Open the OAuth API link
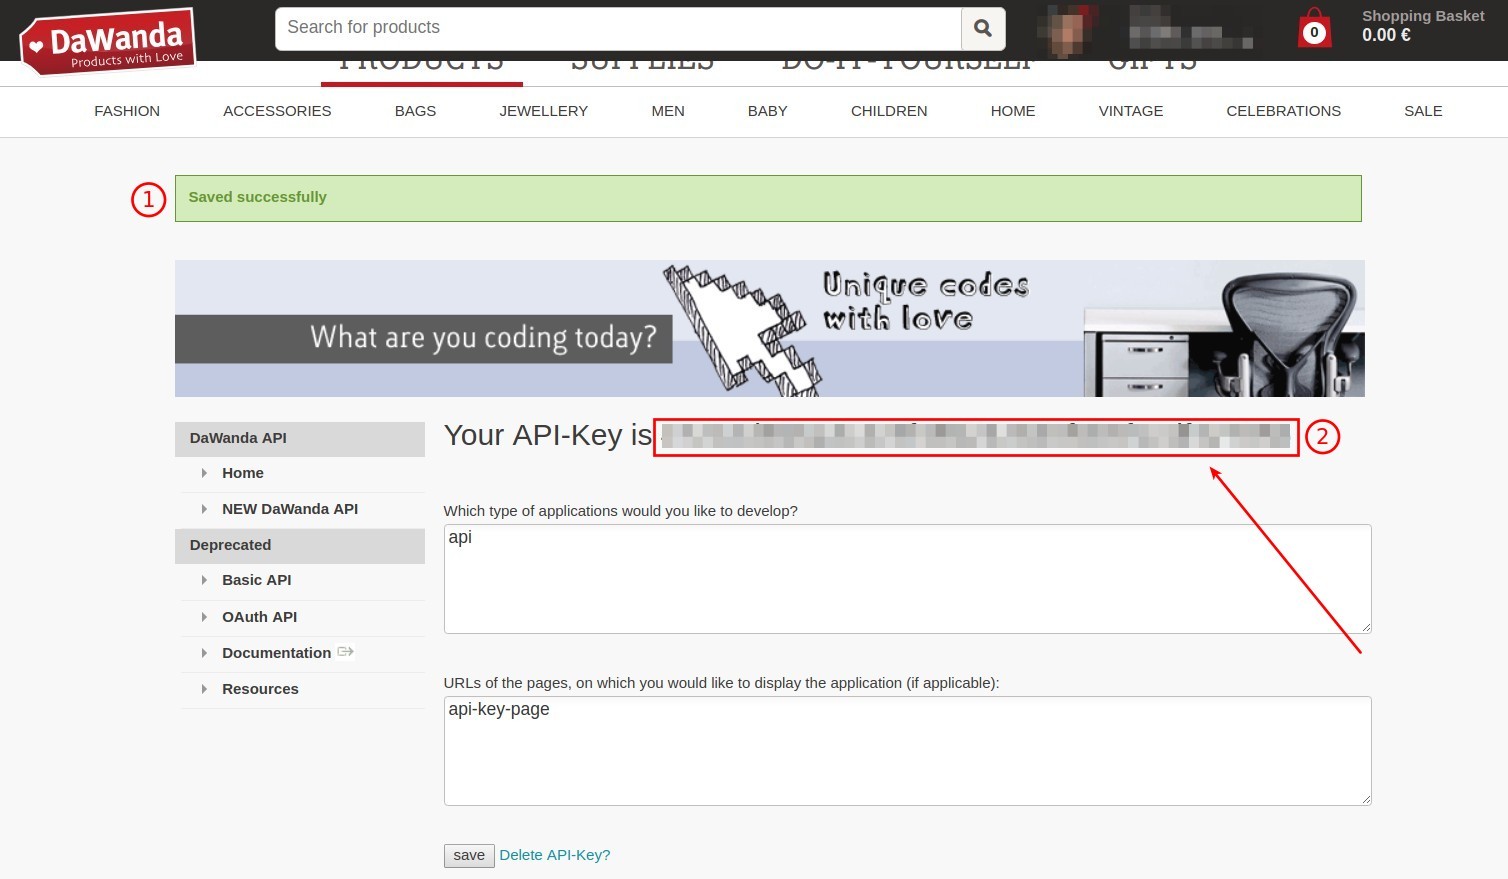 (x=260, y=617)
